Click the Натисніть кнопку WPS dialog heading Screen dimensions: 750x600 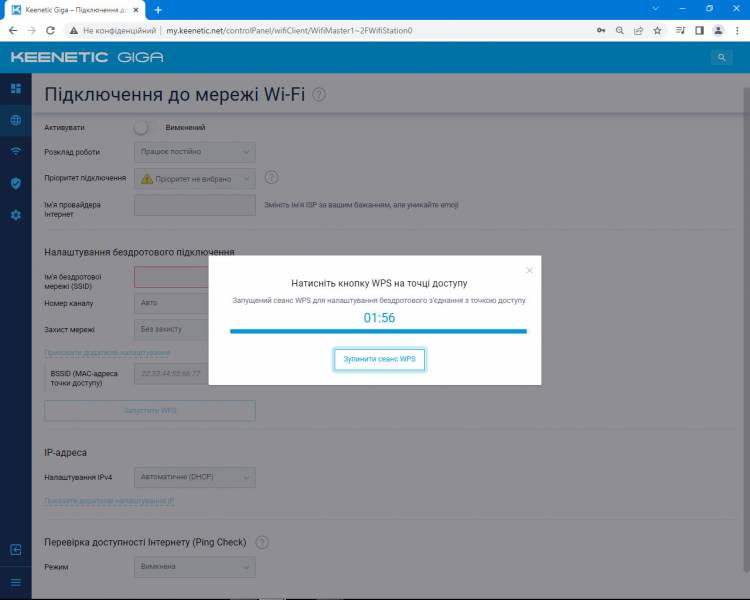point(379,283)
